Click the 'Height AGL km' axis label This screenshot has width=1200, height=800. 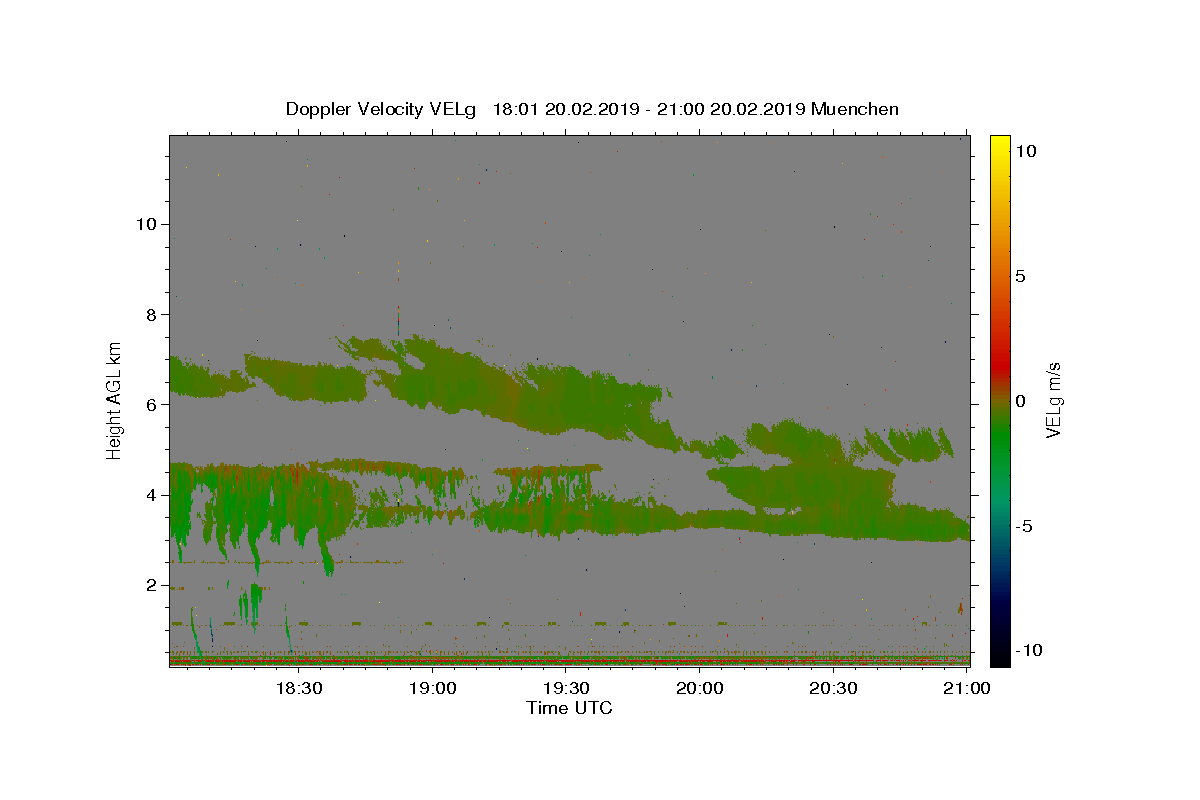tap(114, 399)
